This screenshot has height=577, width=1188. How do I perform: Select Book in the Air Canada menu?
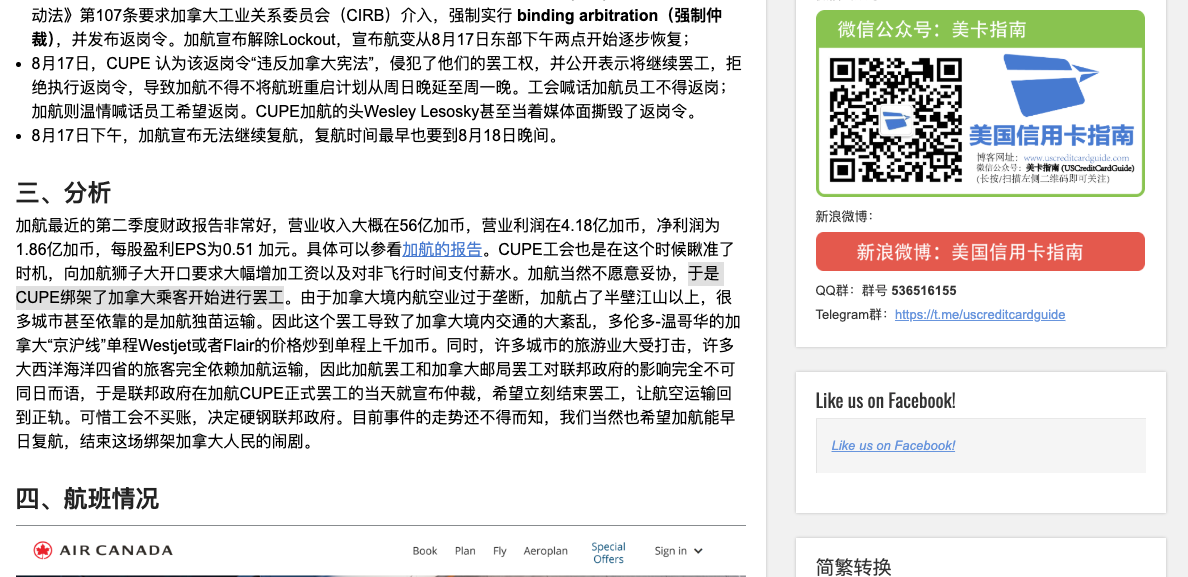click(x=425, y=550)
